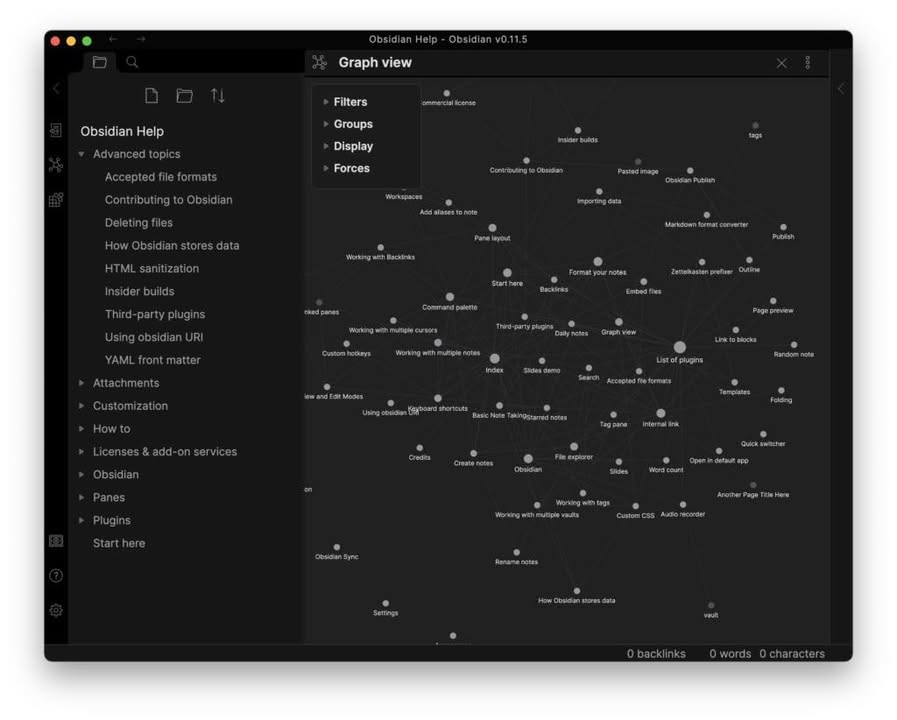This screenshot has width=897, height=720.
Task: Expand the Filters section in graph controls
Action: [350, 102]
